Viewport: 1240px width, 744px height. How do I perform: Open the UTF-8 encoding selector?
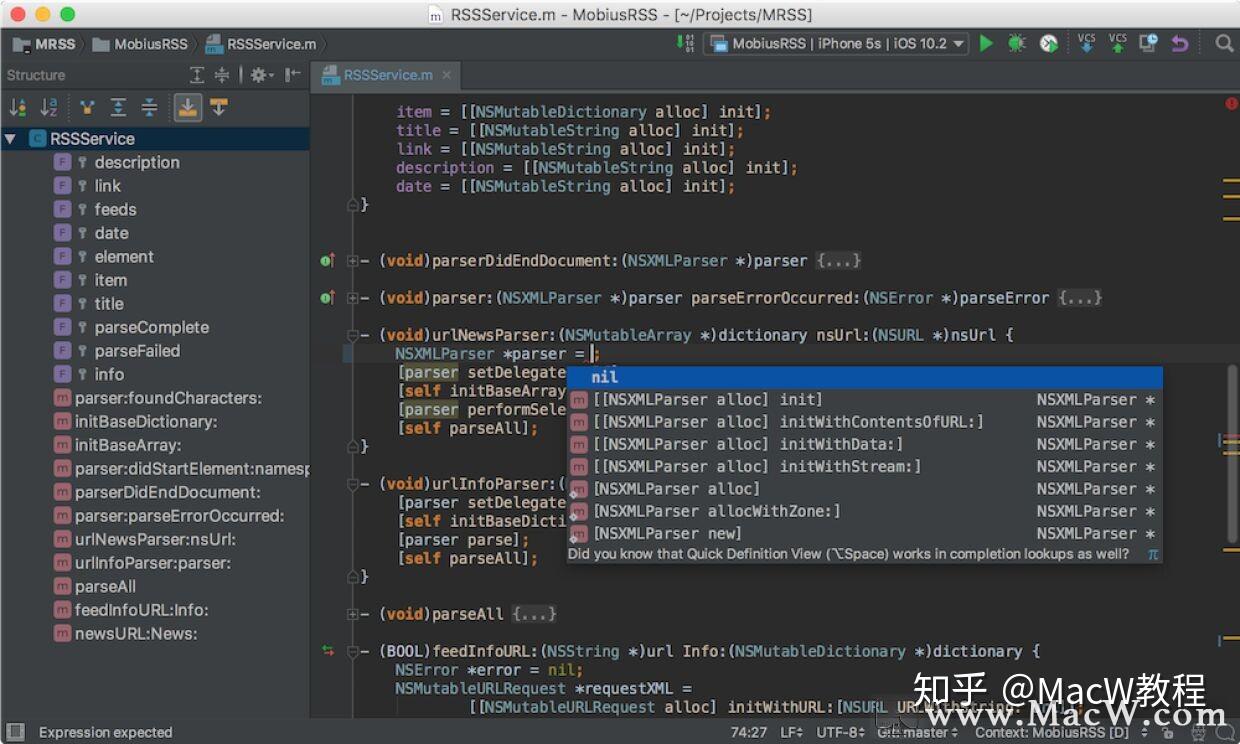pyautogui.click(x=842, y=732)
